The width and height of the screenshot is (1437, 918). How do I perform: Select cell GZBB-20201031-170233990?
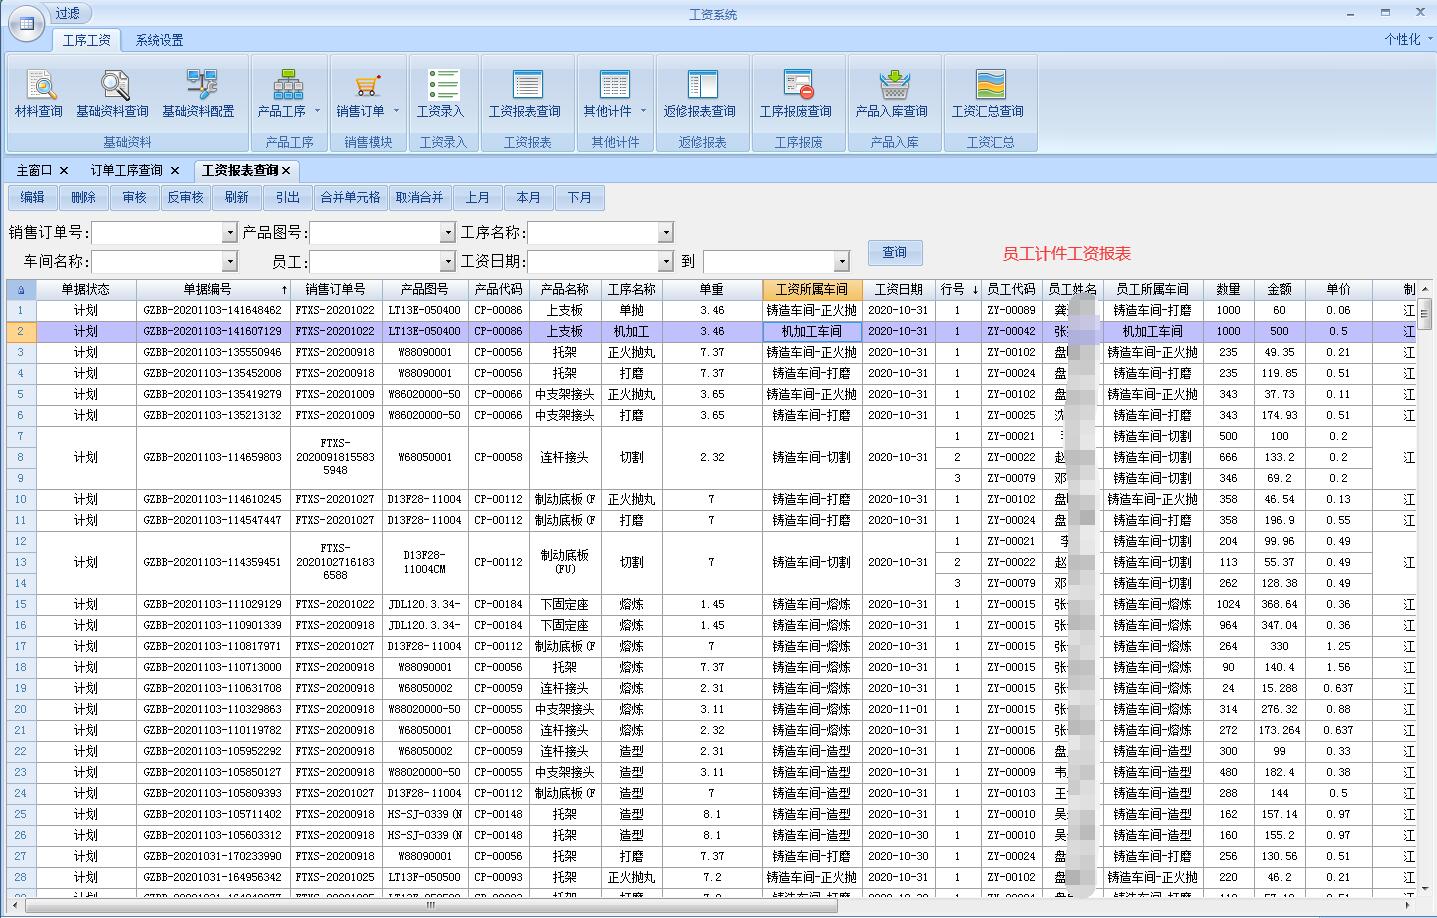(213, 856)
